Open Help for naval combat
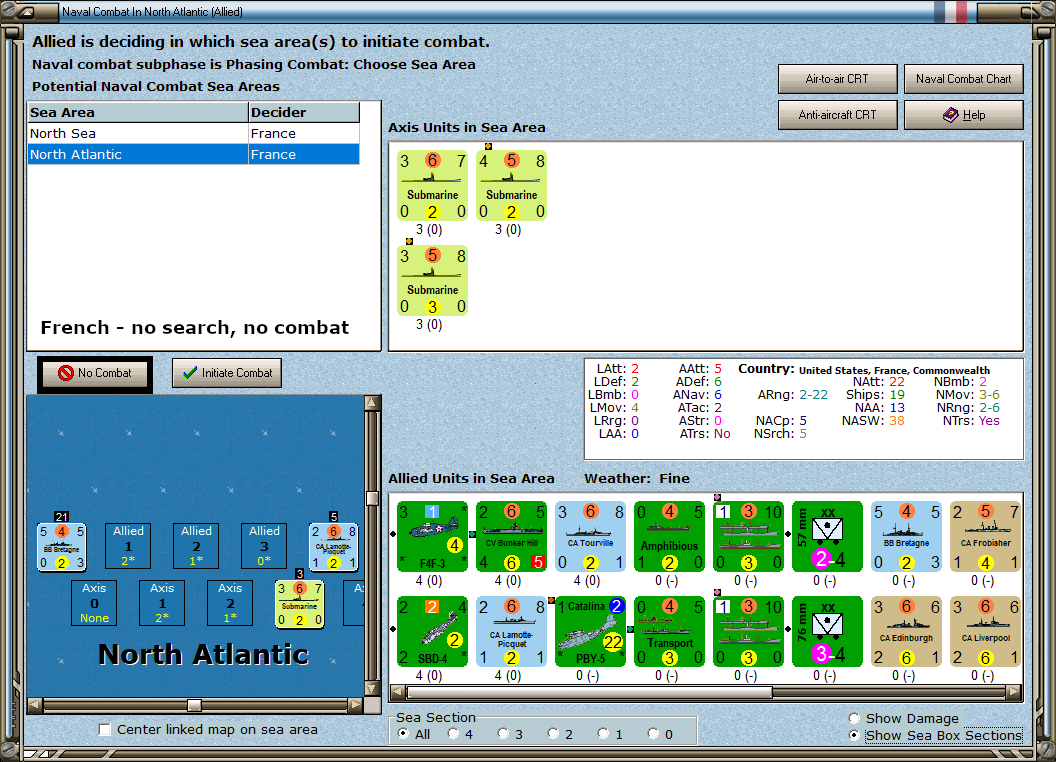 [x=964, y=115]
